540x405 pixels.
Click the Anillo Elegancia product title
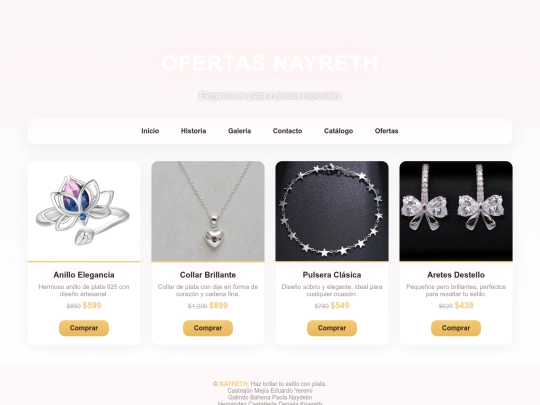coord(84,275)
